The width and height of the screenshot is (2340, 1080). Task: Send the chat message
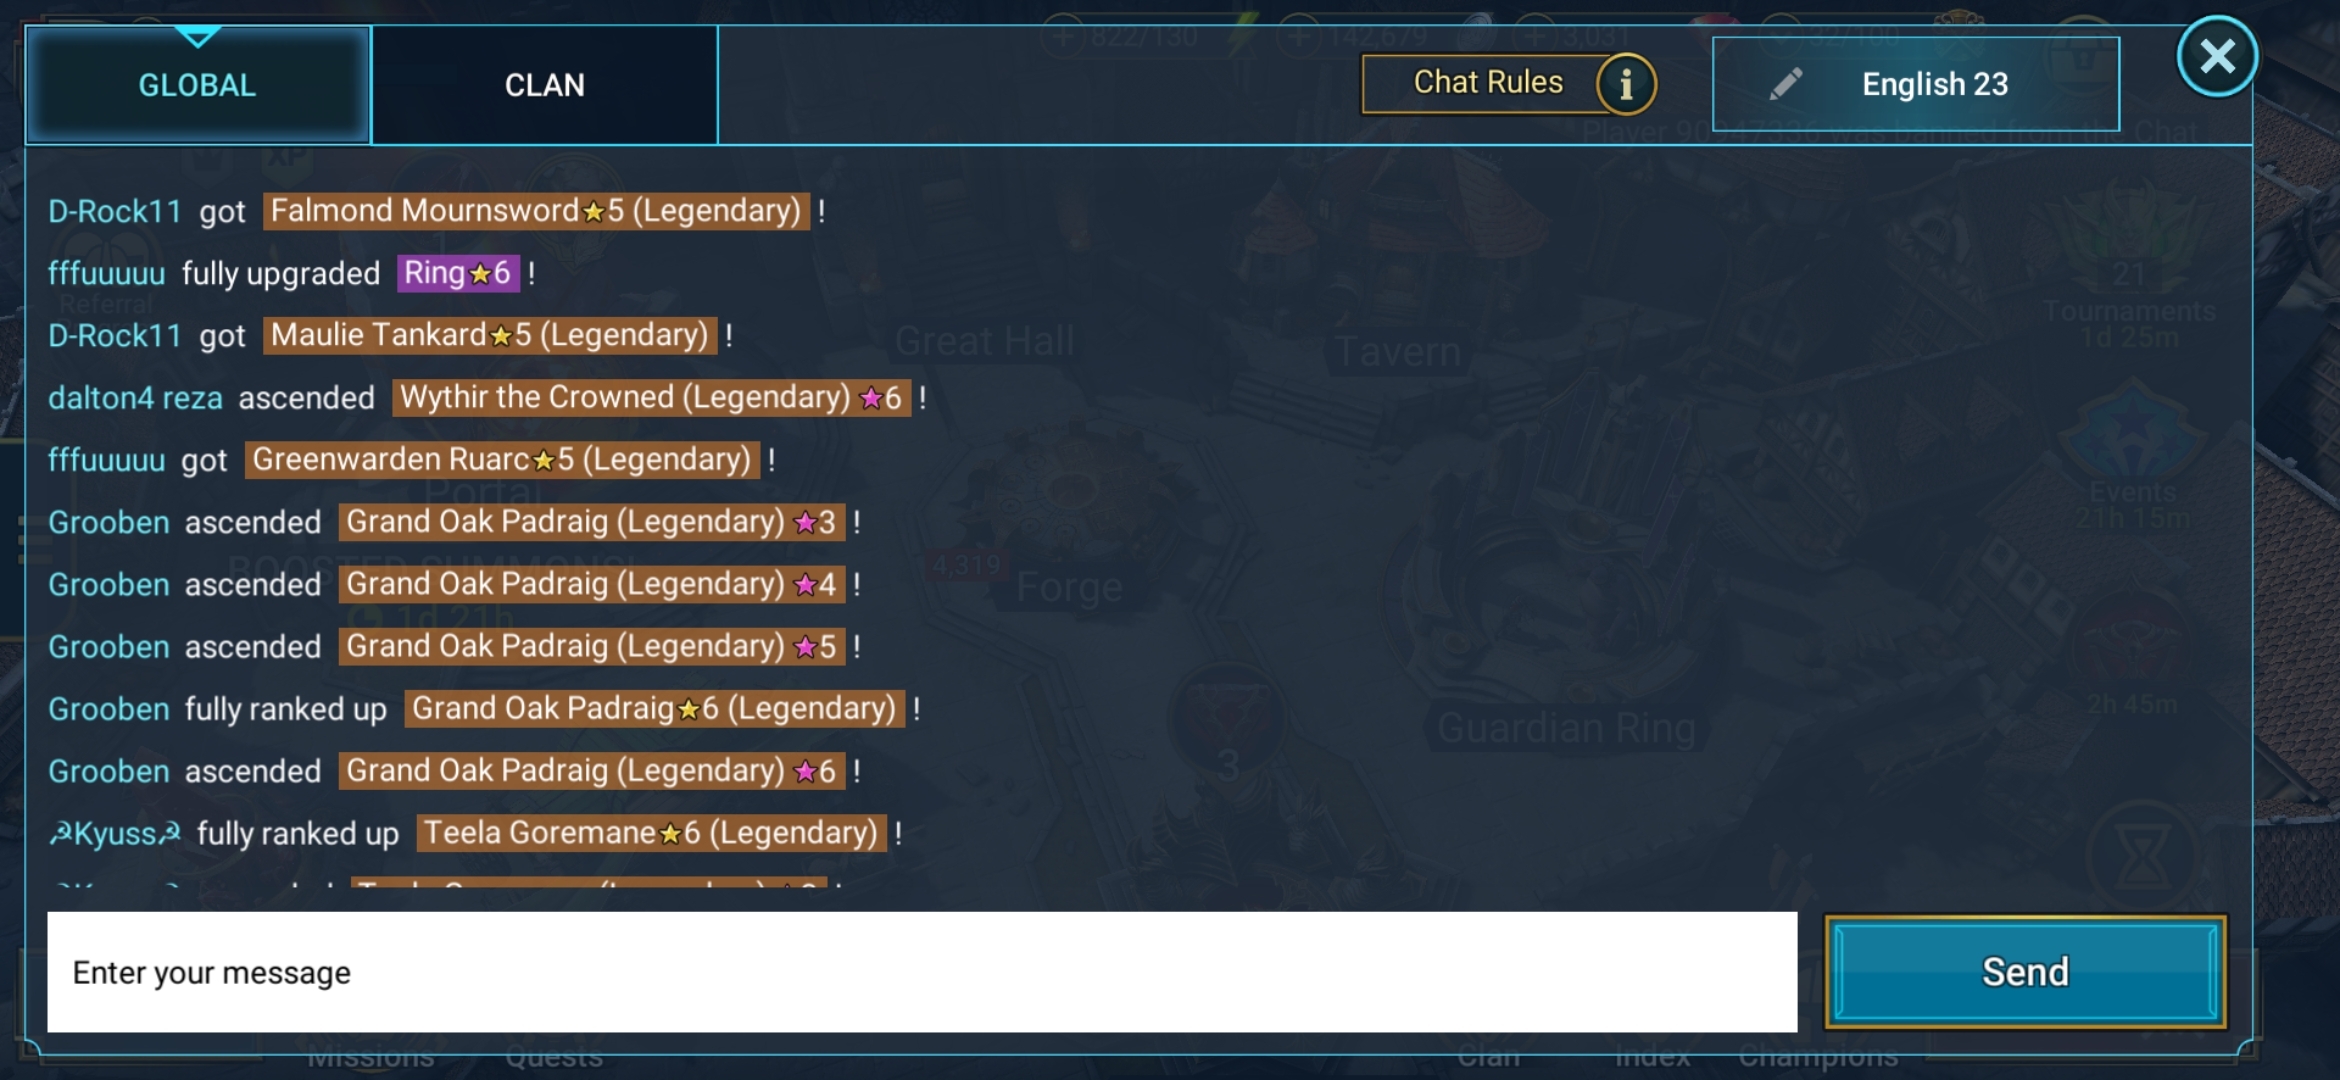pyautogui.click(x=2025, y=971)
